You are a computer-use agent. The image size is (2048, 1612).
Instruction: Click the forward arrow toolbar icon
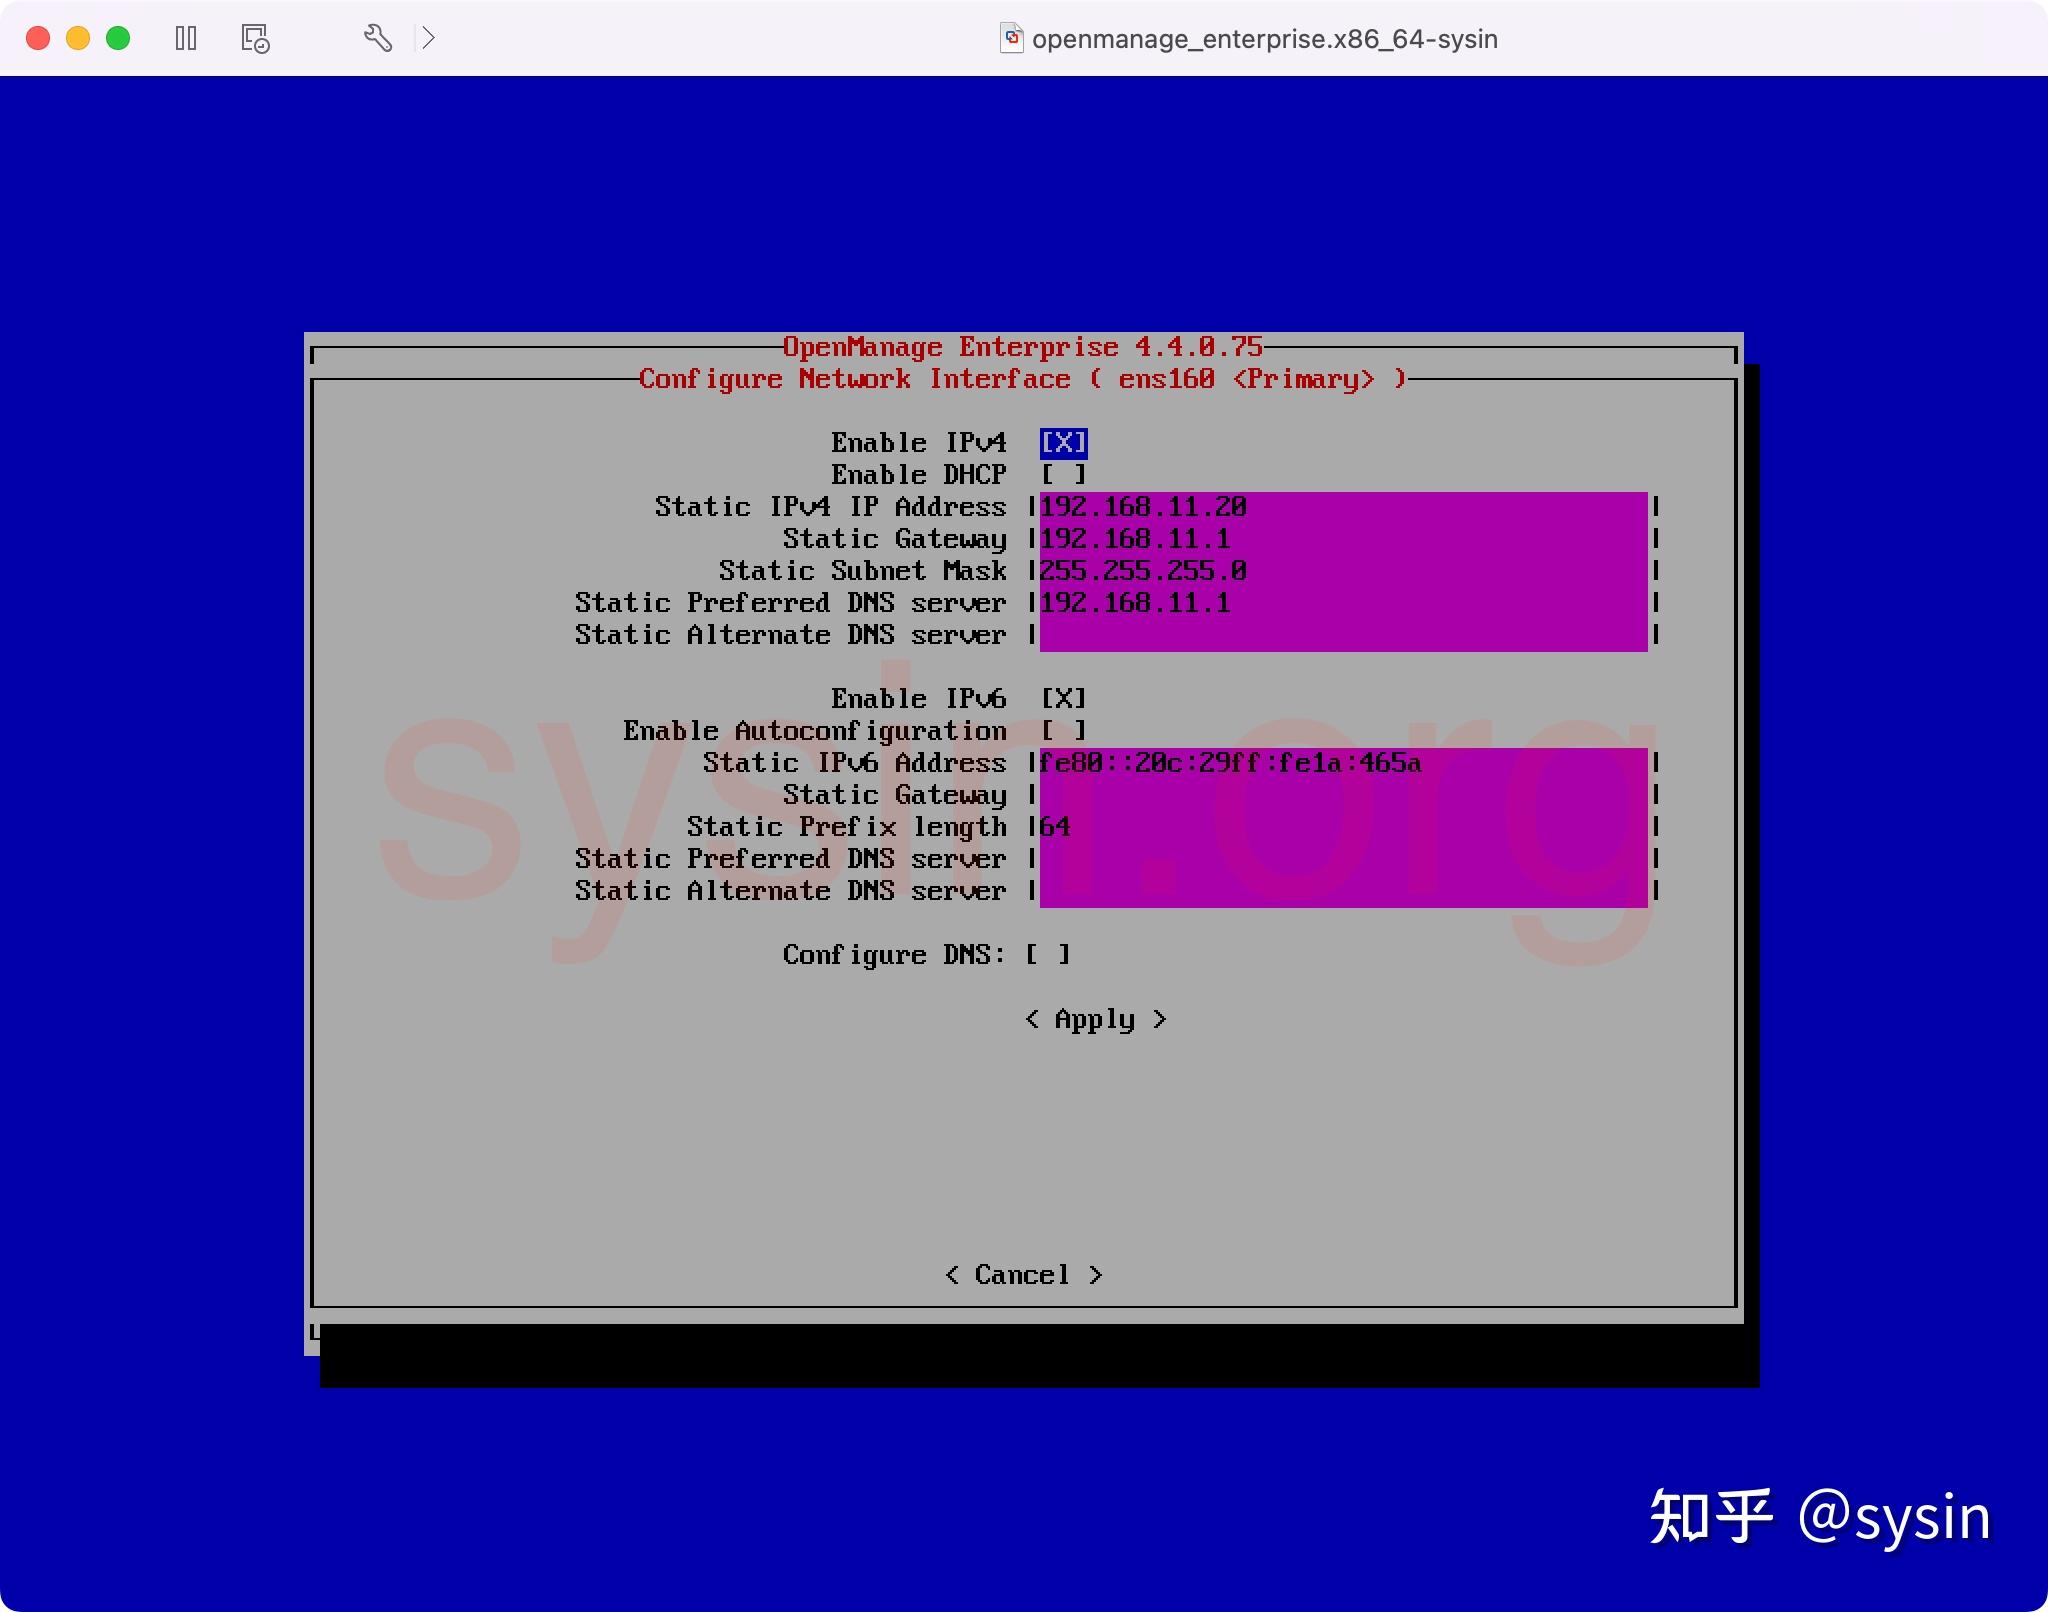point(428,38)
